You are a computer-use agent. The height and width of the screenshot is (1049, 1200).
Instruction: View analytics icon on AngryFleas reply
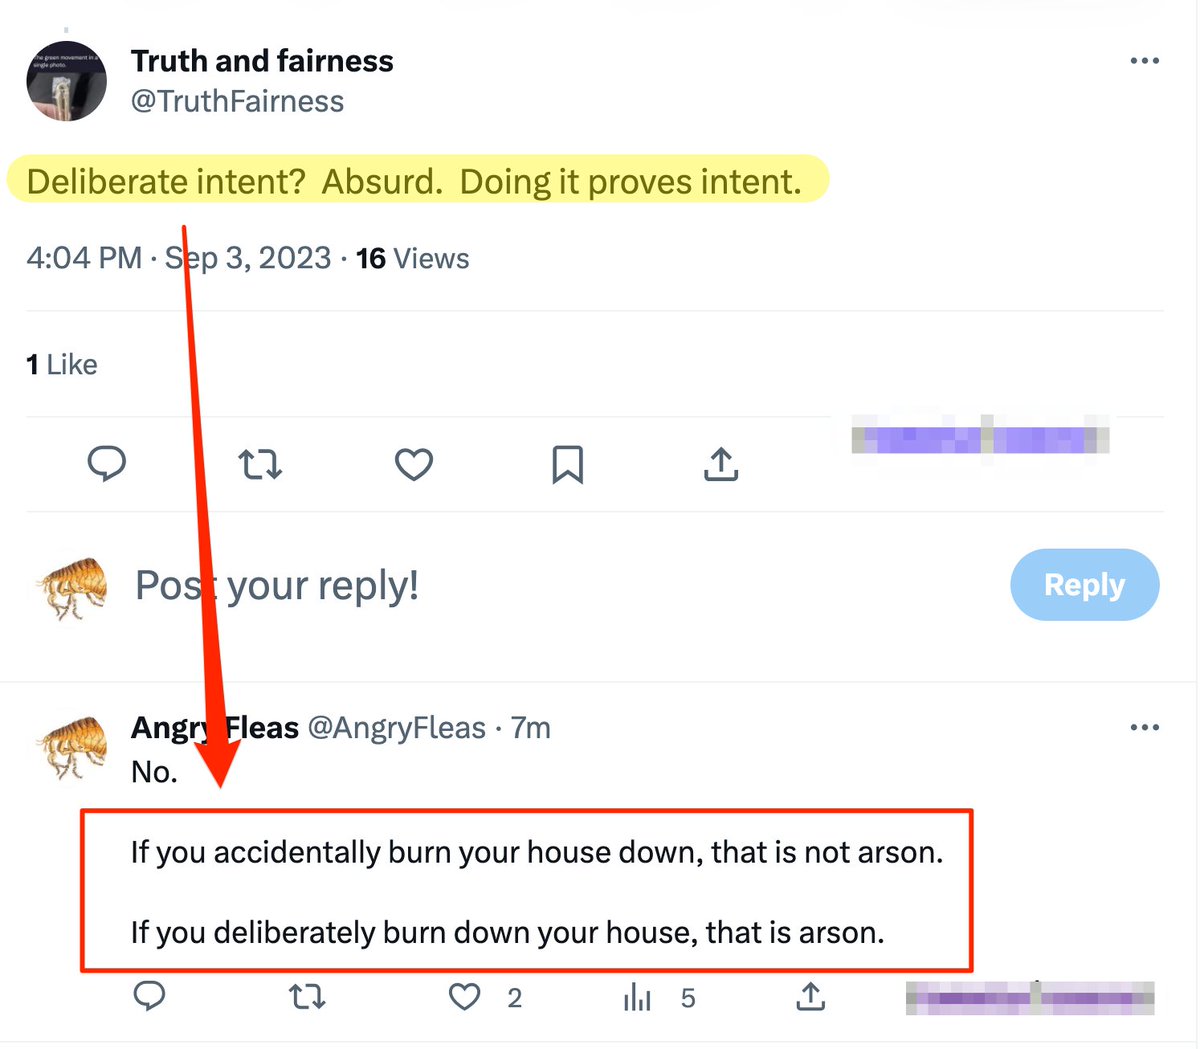pyautogui.click(x=637, y=996)
